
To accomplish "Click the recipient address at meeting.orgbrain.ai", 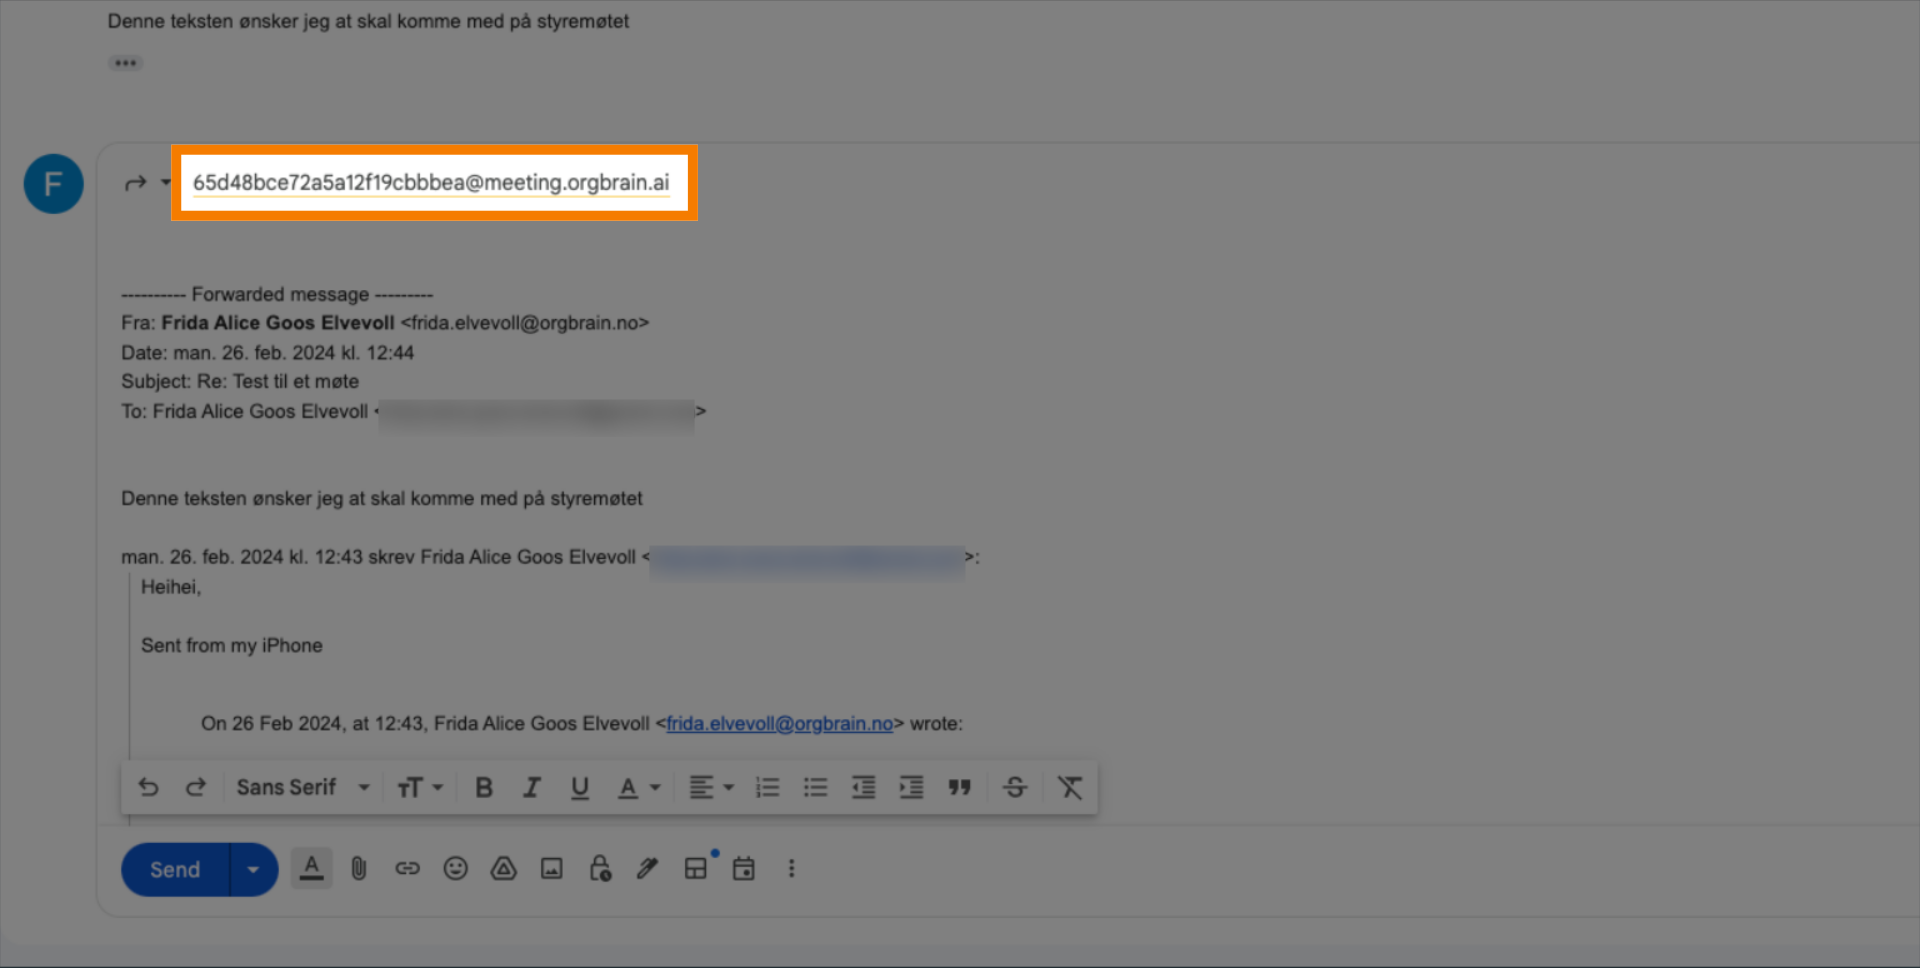I will click(x=431, y=183).
